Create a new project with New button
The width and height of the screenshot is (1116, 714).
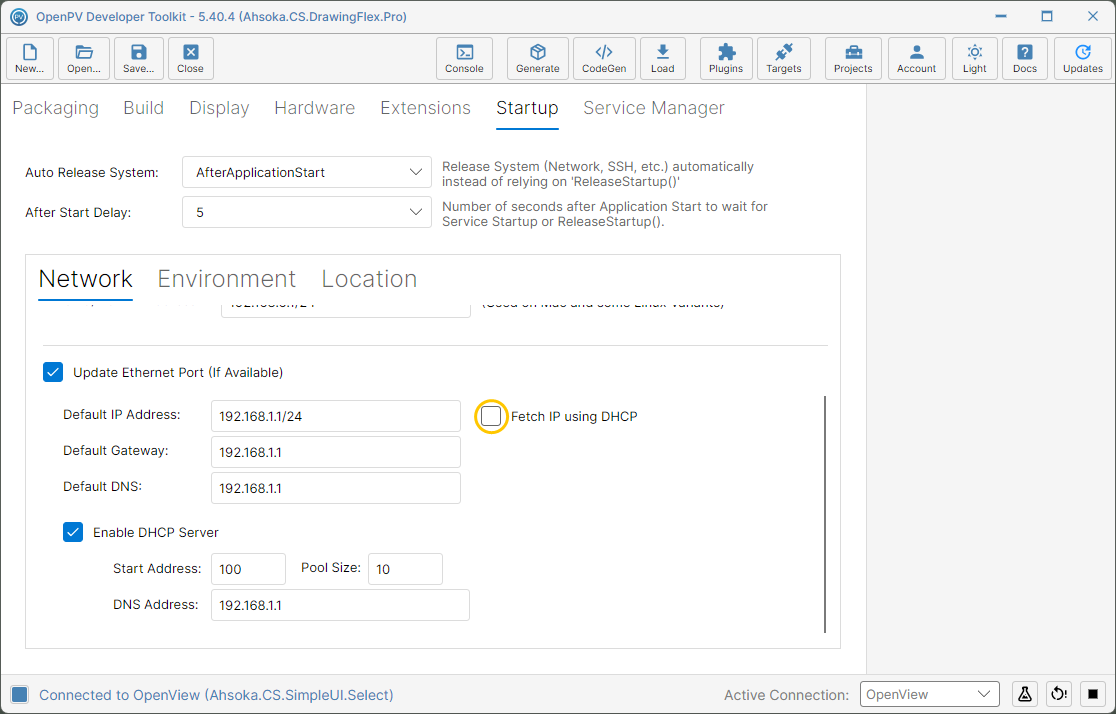coord(29,58)
